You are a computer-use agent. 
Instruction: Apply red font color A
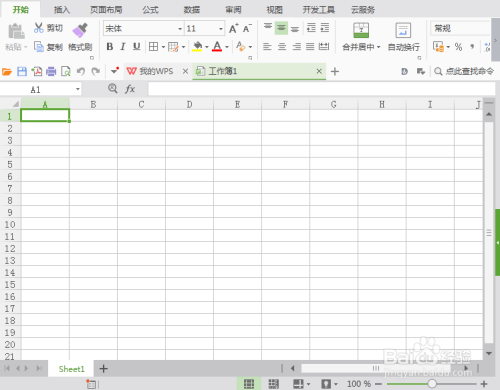click(x=217, y=46)
